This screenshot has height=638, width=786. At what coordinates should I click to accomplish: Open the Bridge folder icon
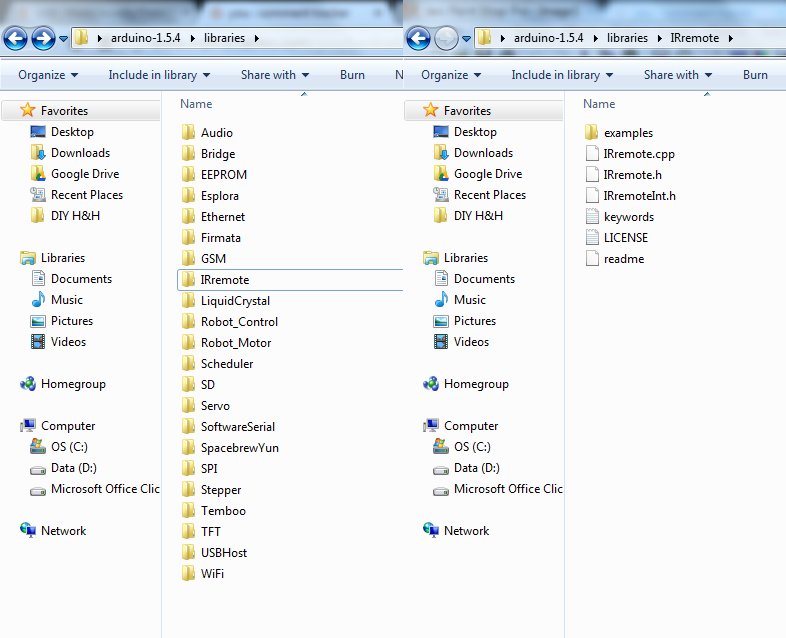tap(188, 153)
